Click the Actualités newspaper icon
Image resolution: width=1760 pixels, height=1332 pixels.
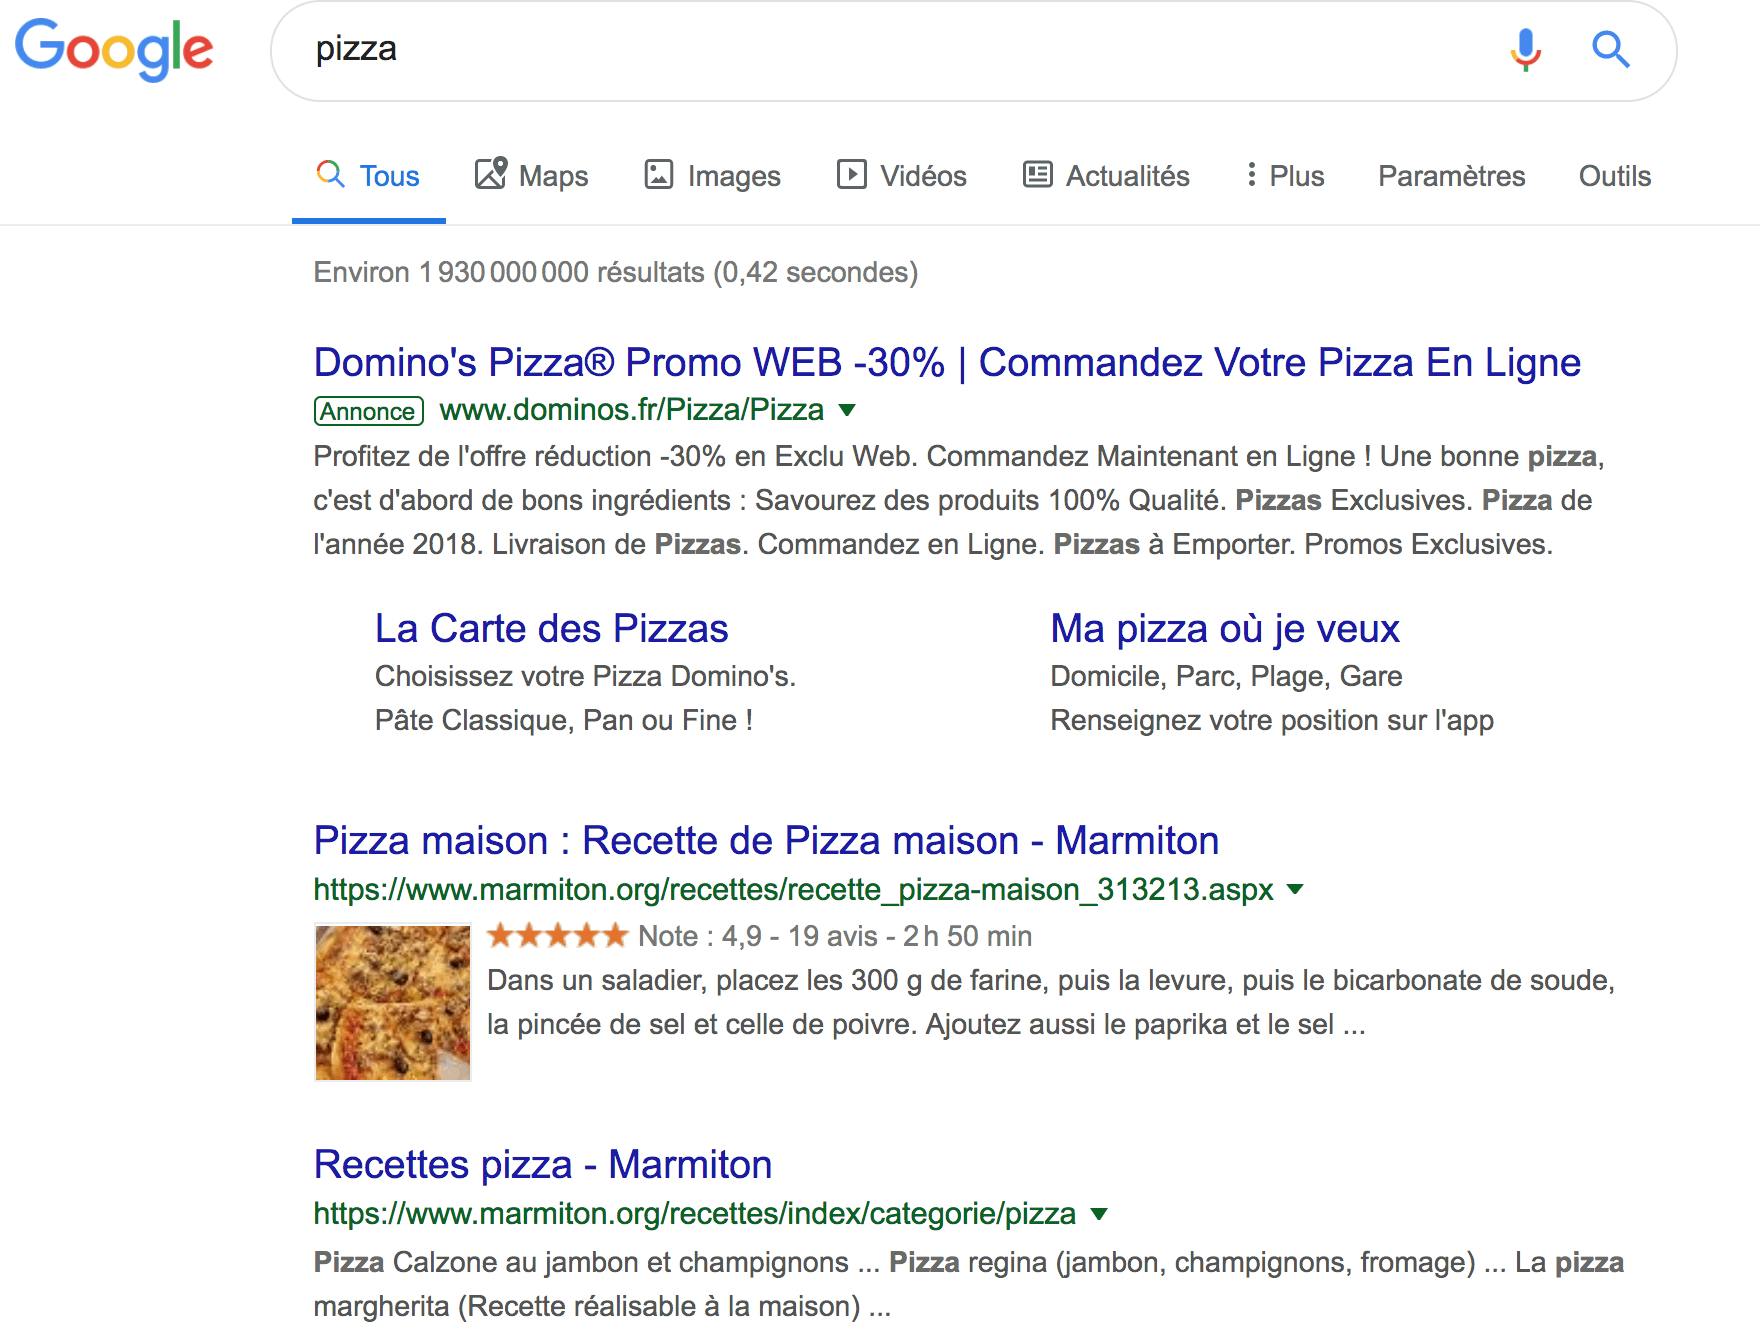1037,175
